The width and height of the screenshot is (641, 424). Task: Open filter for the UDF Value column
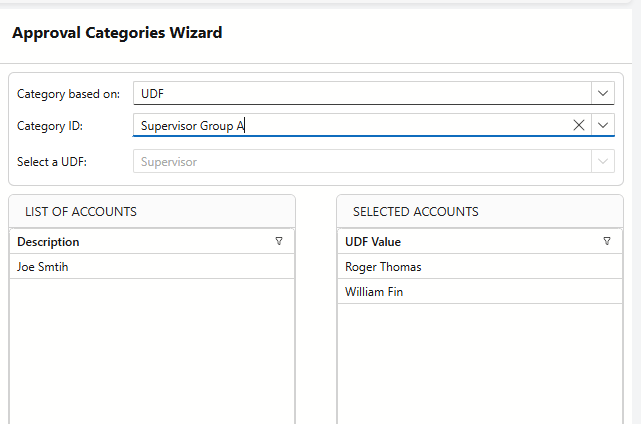pyautogui.click(x=607, y=241)
